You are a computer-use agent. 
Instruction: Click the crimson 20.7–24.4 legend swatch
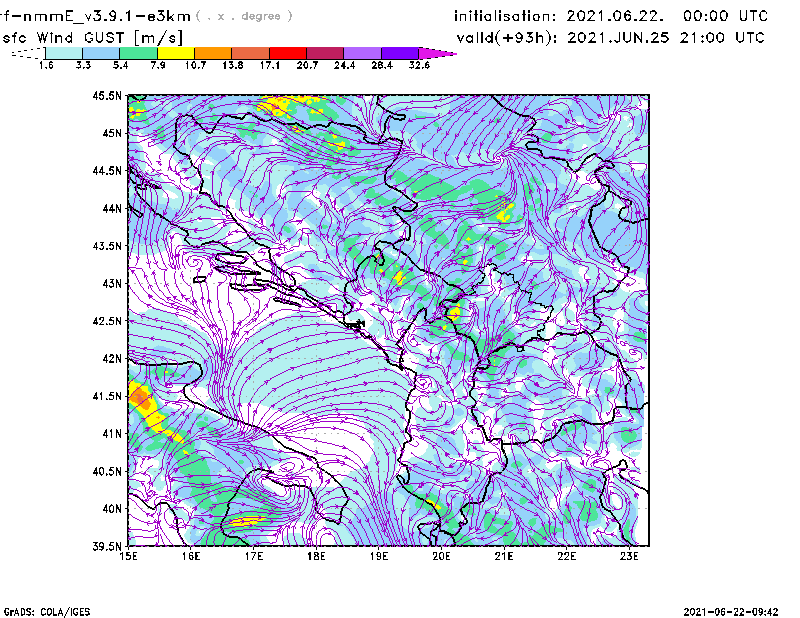point(325,53)
